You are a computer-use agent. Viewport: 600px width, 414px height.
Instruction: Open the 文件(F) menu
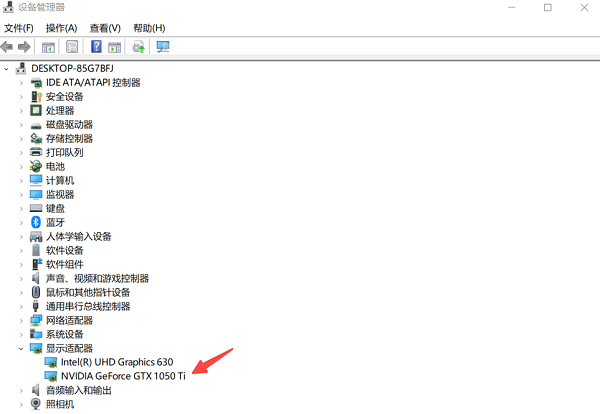point(20,28)
